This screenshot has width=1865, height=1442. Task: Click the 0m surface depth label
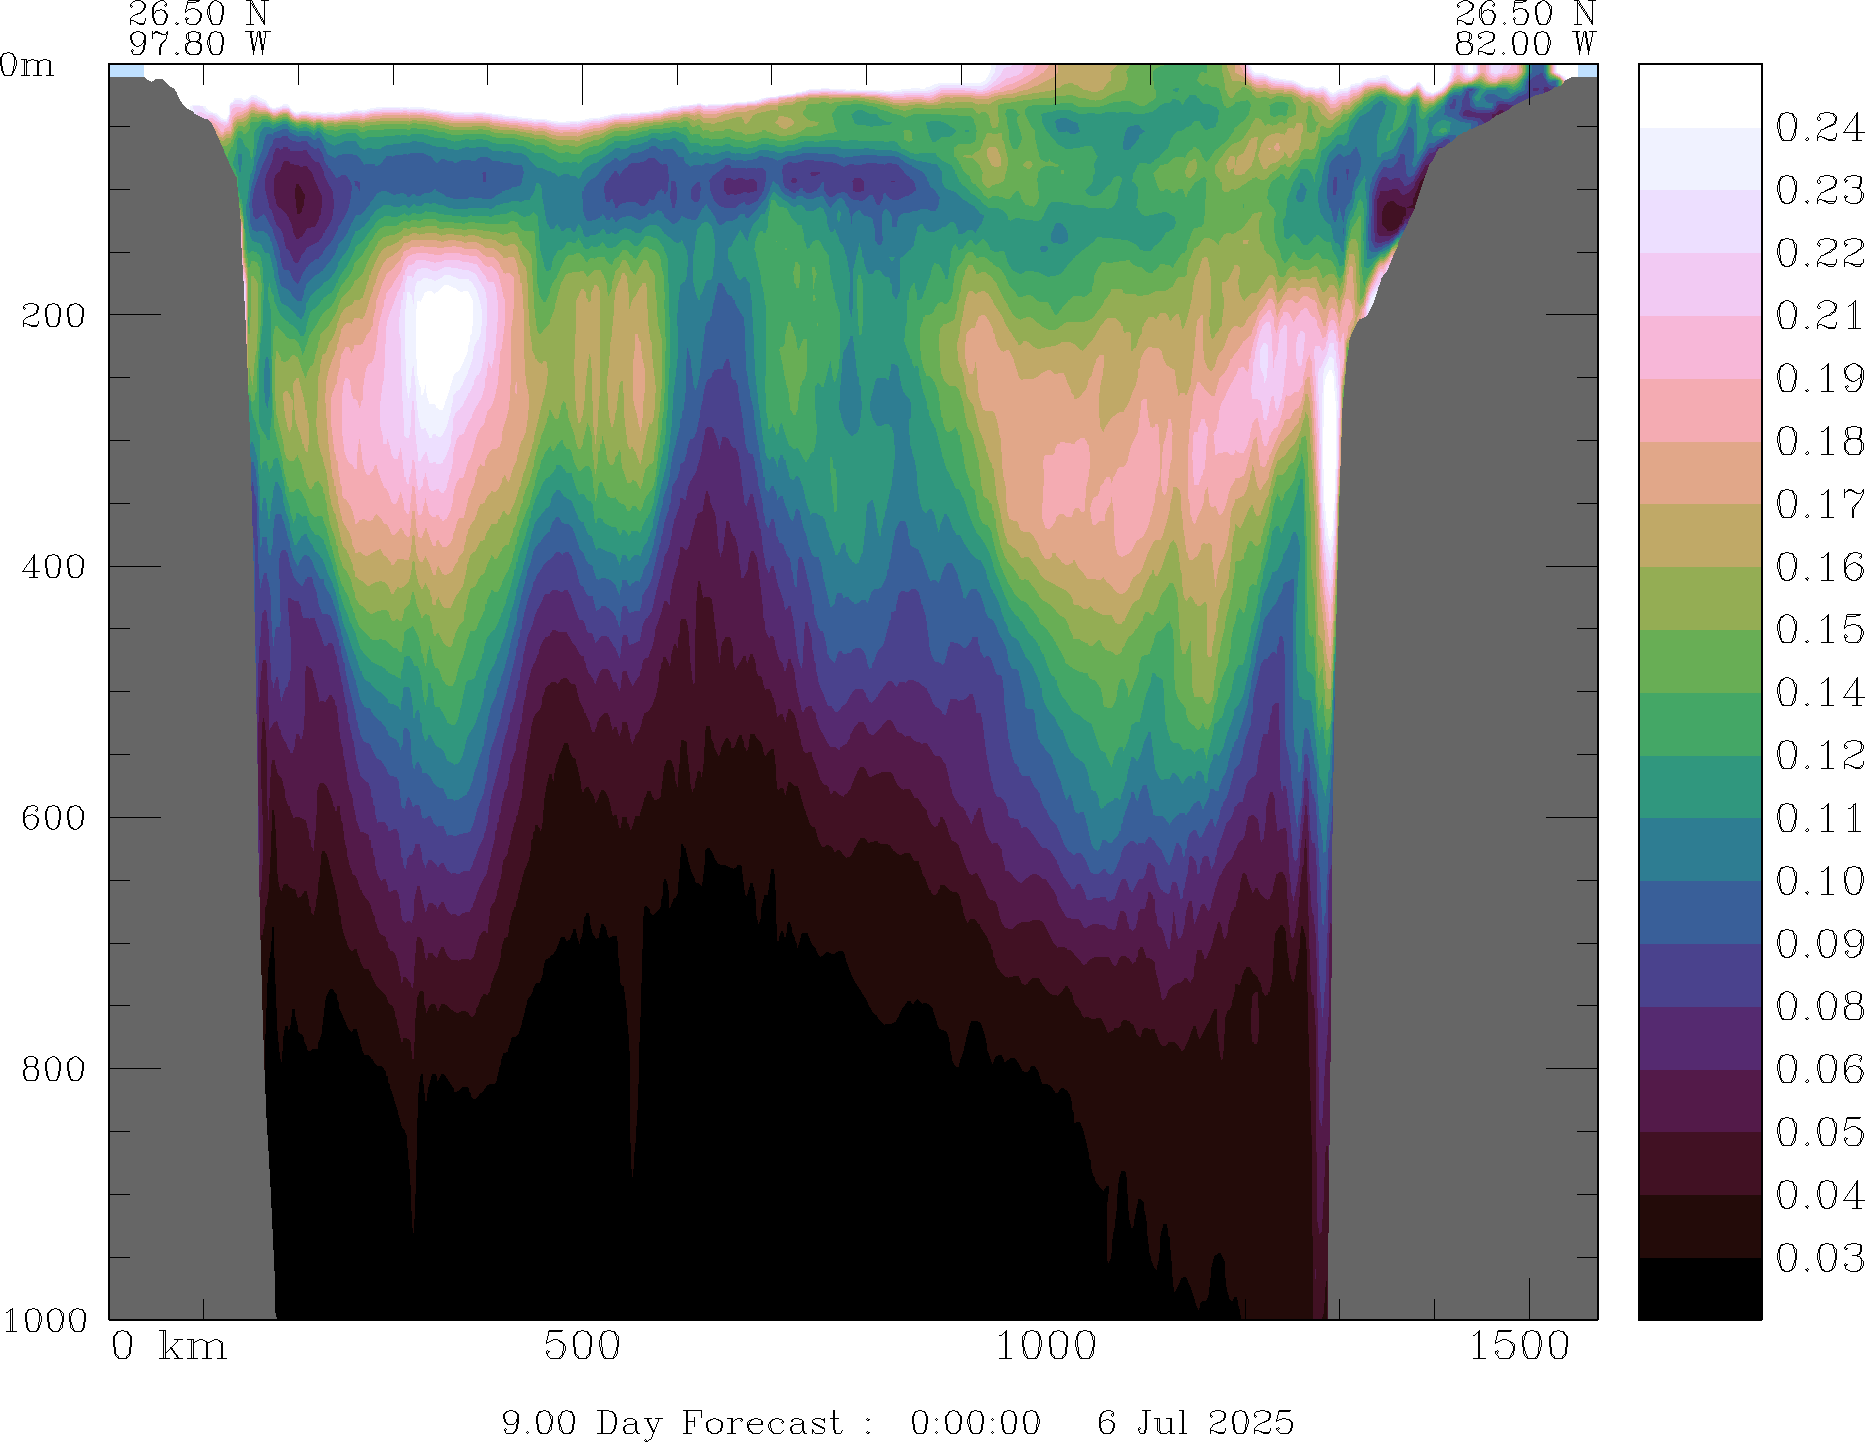(27, 66)
